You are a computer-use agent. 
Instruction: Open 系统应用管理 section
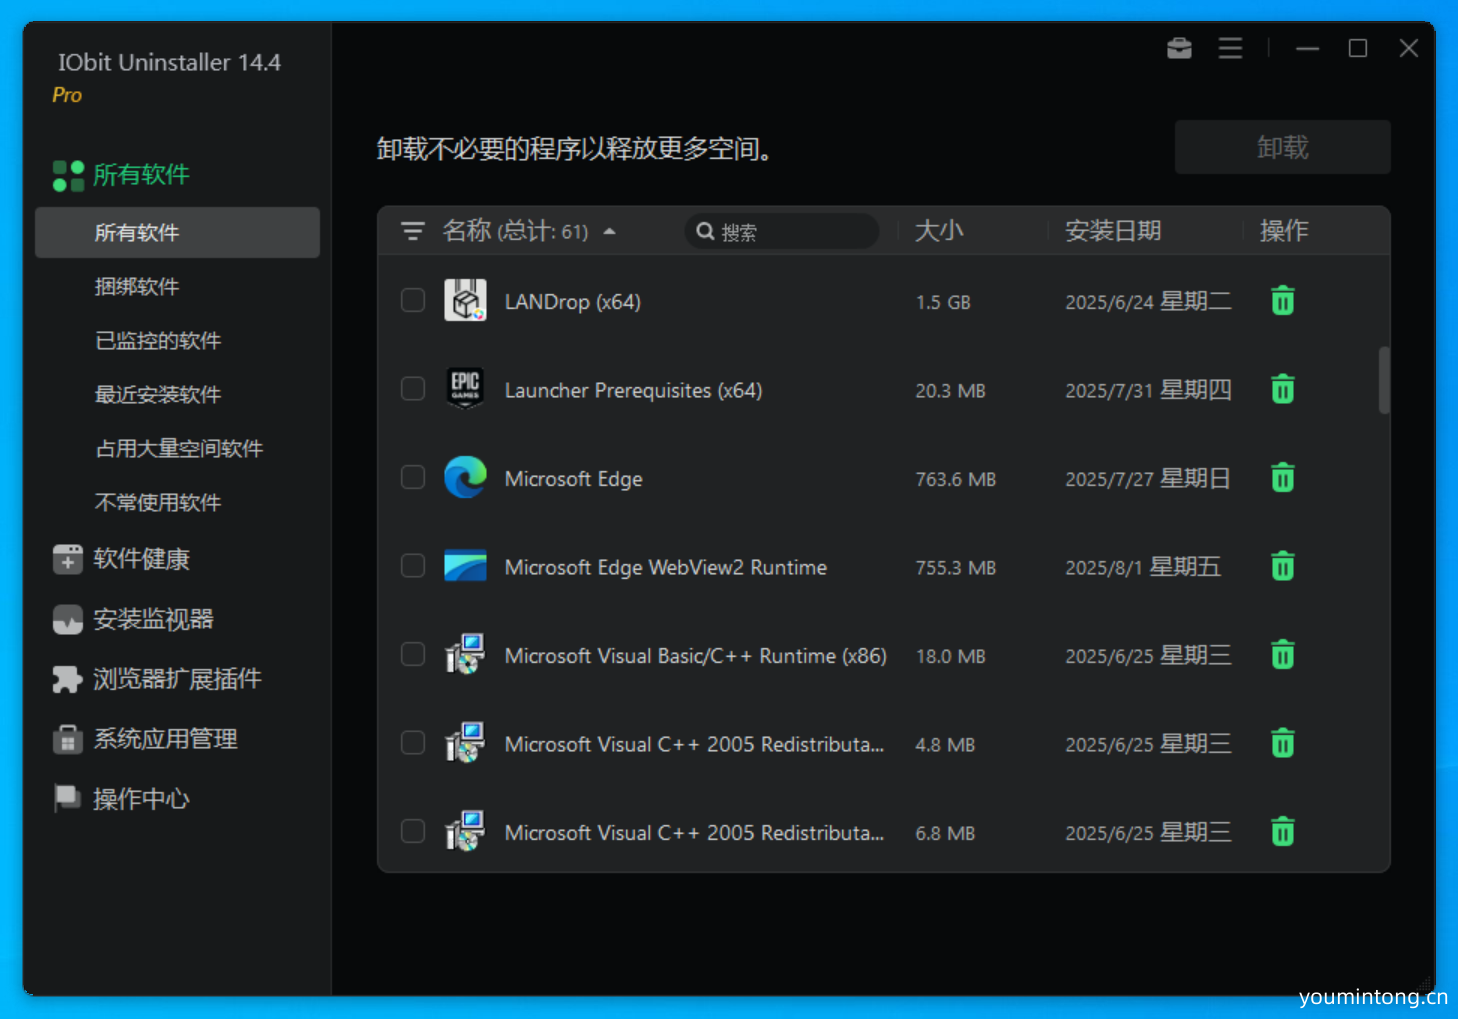tap(165, 740)
